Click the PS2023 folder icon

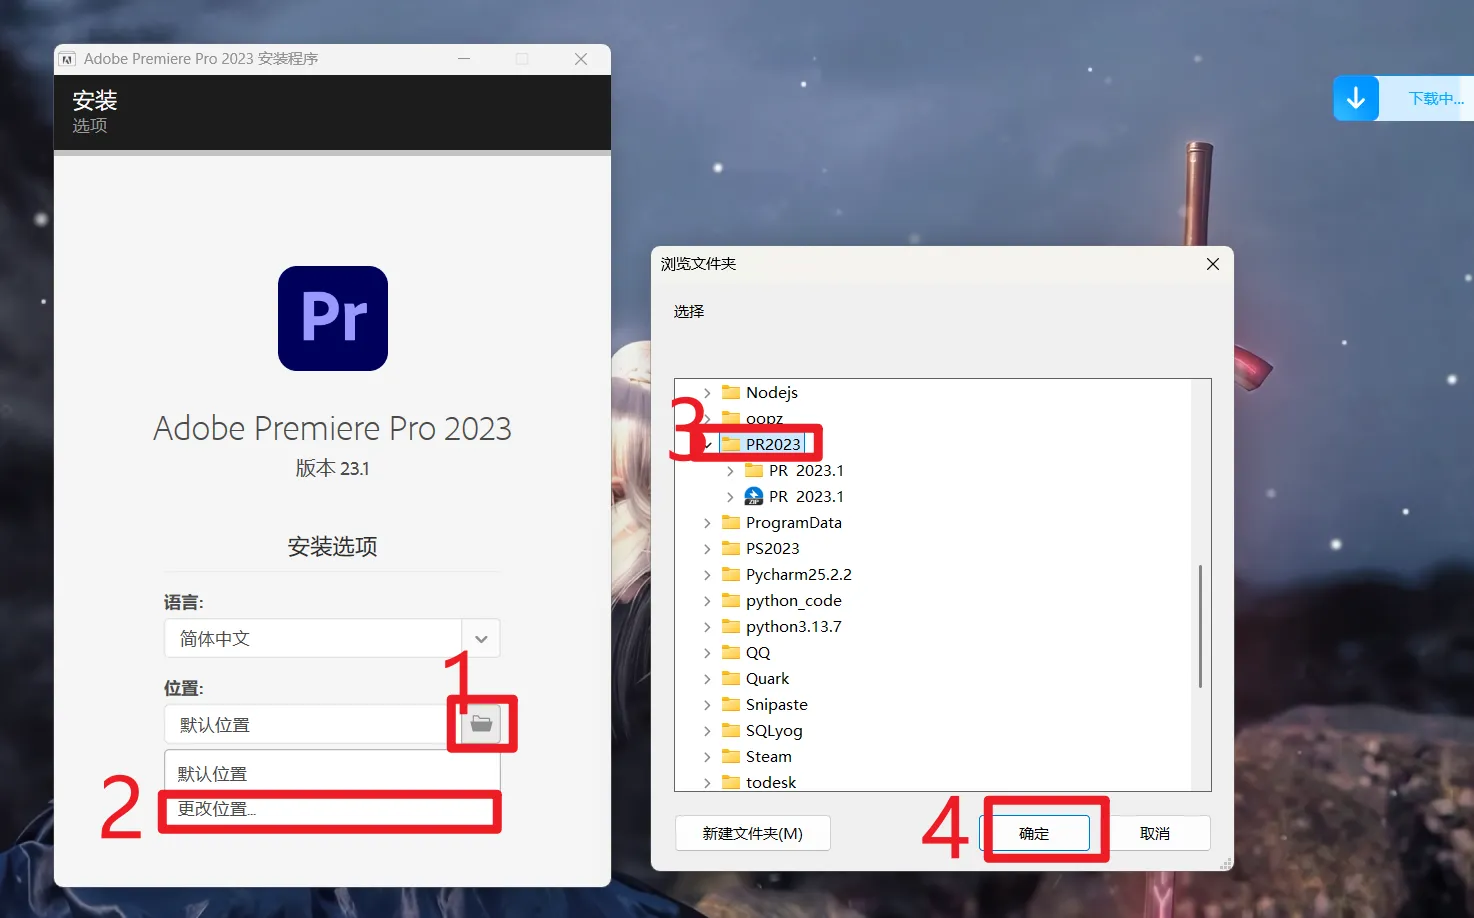[x=731, y=548]
